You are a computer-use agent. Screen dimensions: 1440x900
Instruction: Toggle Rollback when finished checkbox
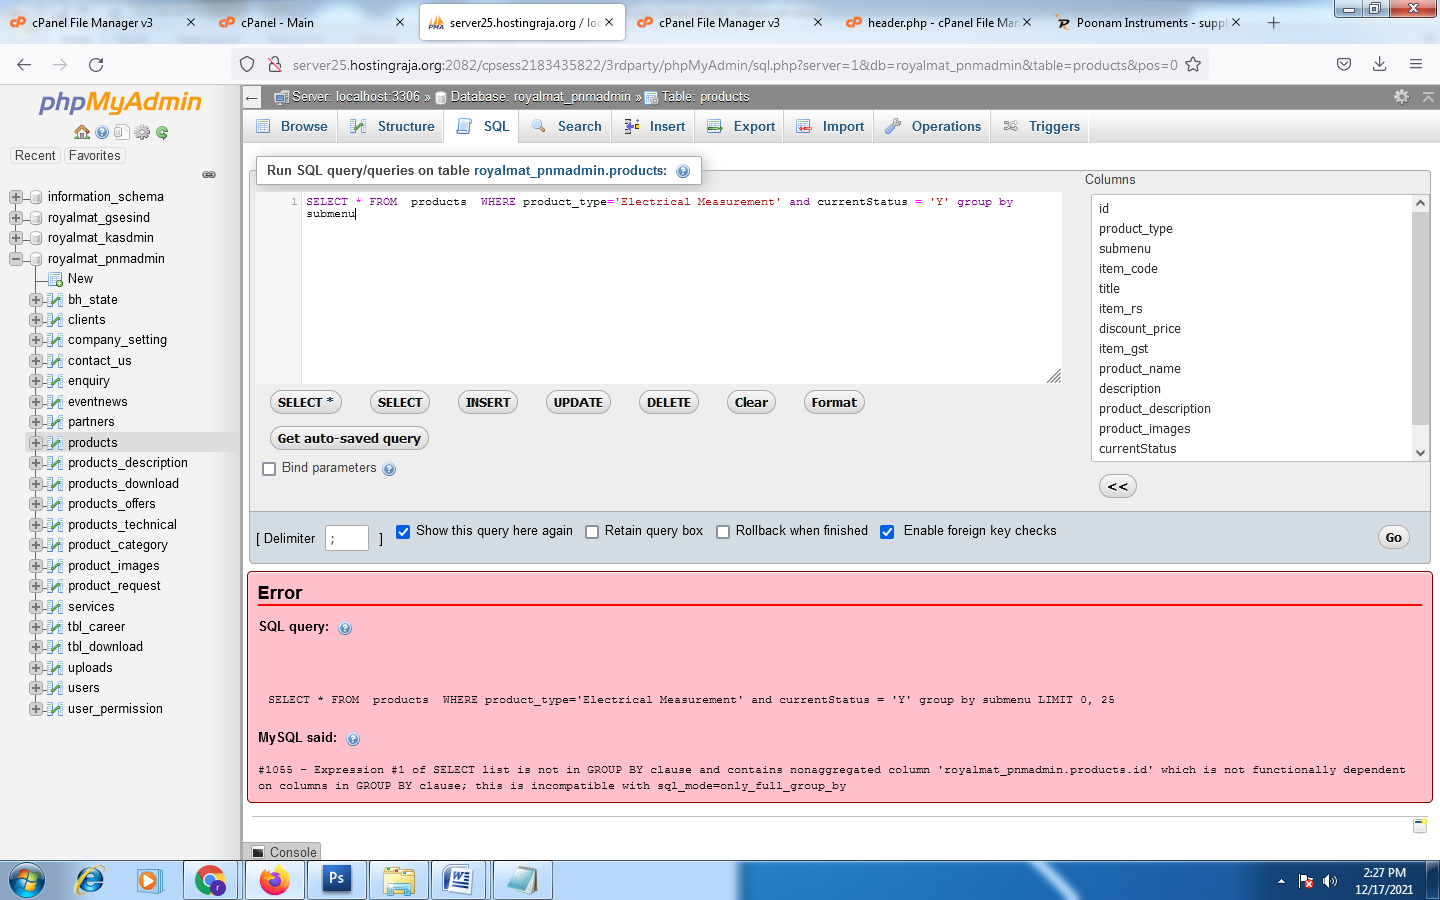click(x=723, y=532)
